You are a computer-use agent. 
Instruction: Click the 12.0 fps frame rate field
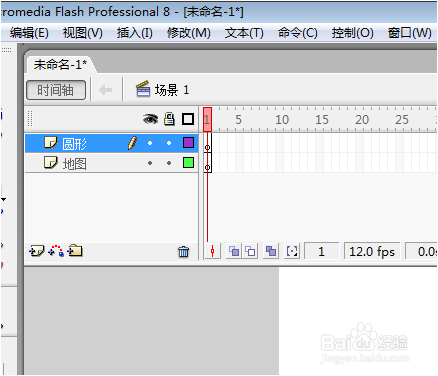click(372, 251)
